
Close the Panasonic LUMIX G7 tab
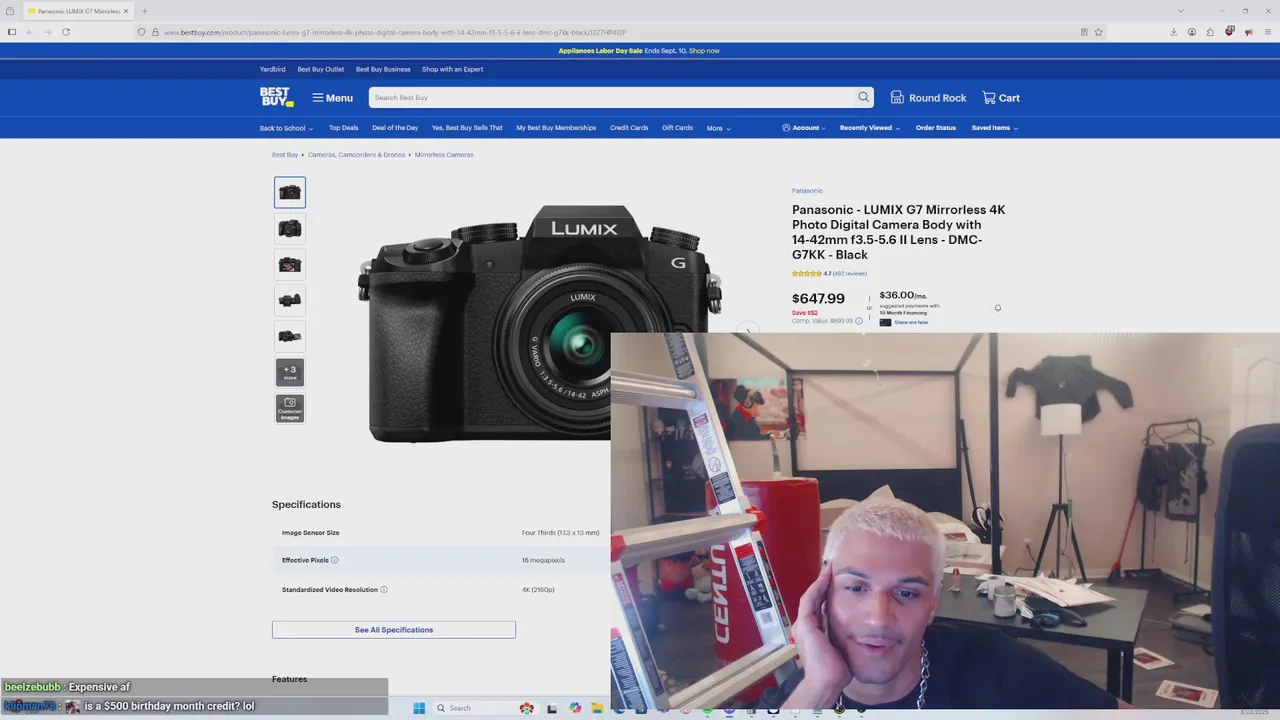pyautogui.click(x=126, y=11)
